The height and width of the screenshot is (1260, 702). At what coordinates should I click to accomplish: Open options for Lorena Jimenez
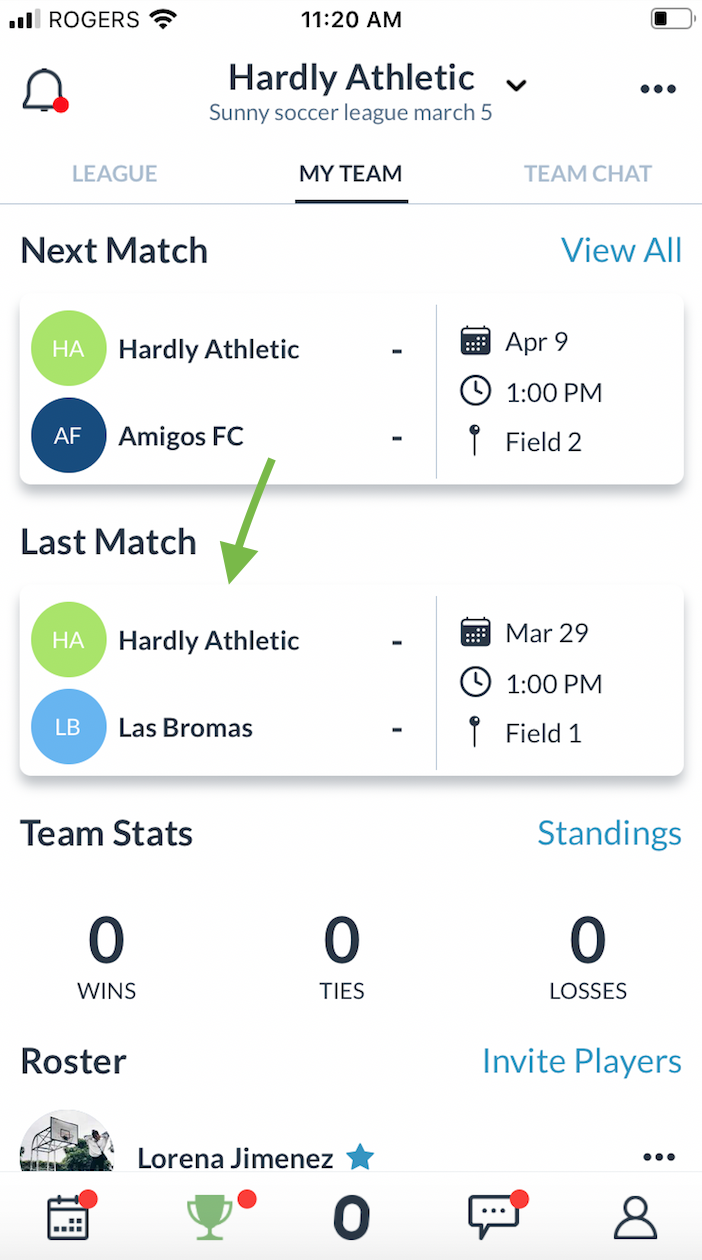[659, 1157]
